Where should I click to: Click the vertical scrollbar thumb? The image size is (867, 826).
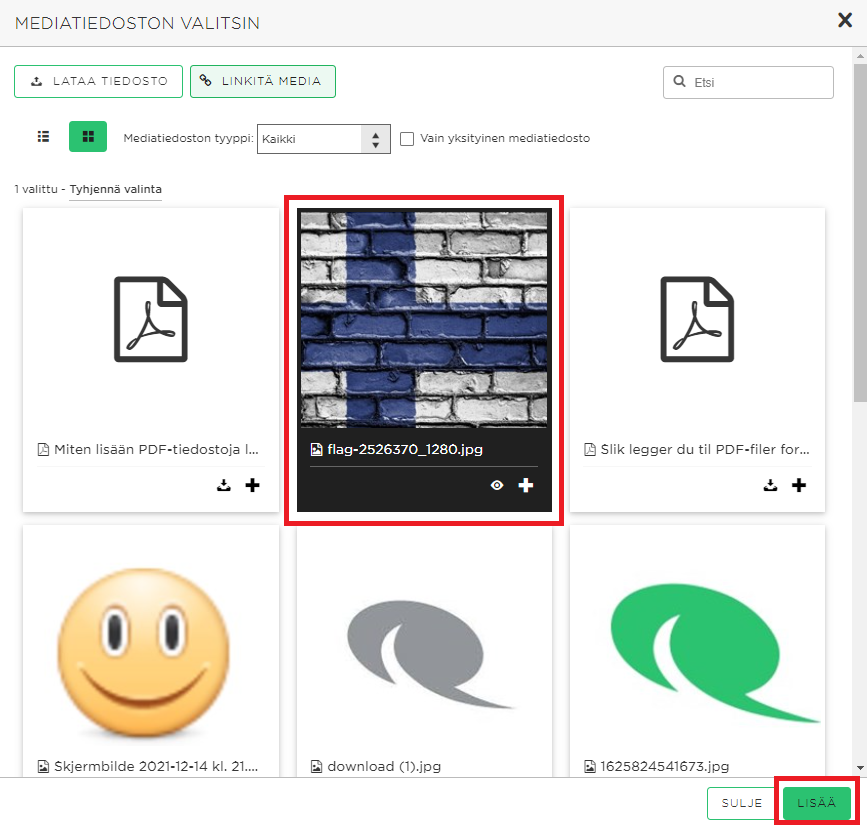tap(860, 232)
